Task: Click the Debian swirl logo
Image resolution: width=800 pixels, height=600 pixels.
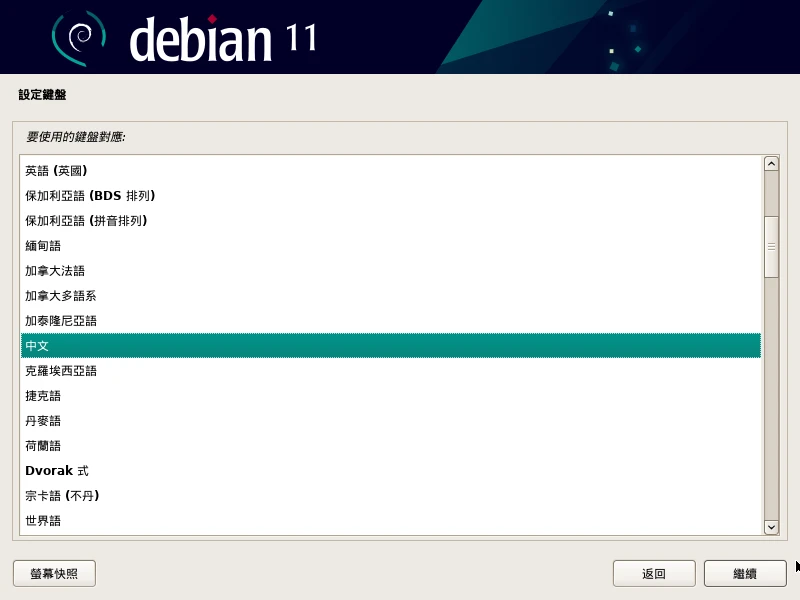Action: pyautogui.click(x=78, y=38)
